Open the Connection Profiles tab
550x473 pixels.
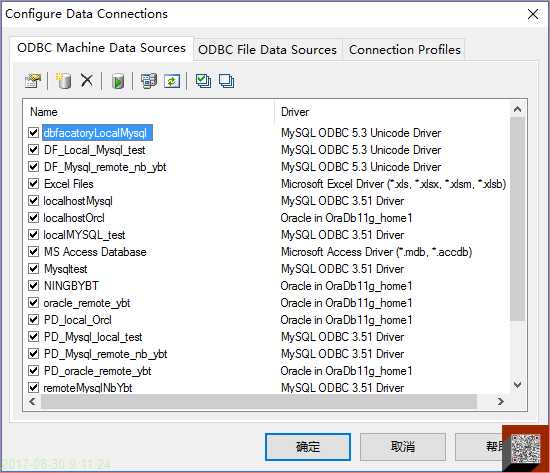pyautogui.click(x=404, y=50)
